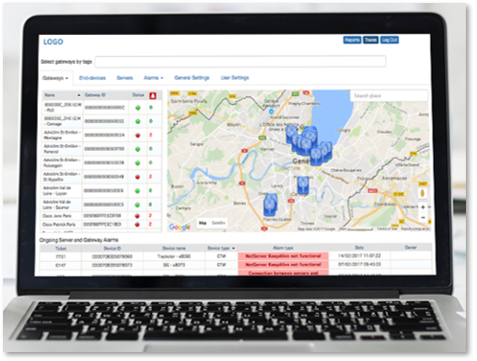The width and height of the screenshot is (477, 361).
Task: Click green status dot for Saumur gateway
Action: coord(138,205)
